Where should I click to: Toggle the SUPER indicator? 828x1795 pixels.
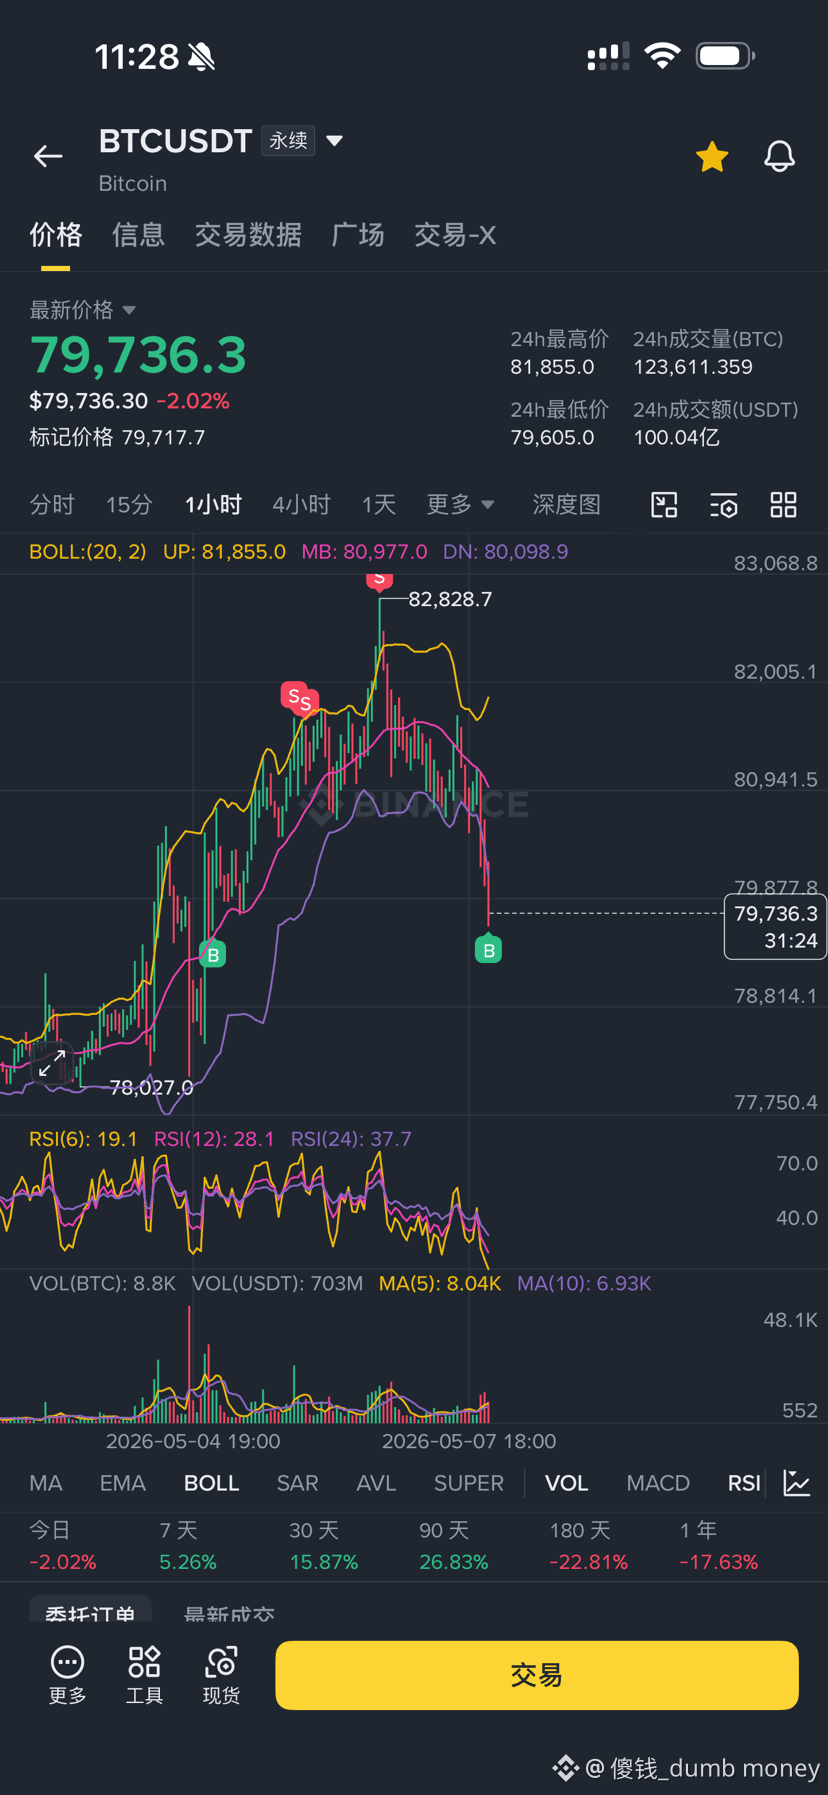coord(469,1483)
